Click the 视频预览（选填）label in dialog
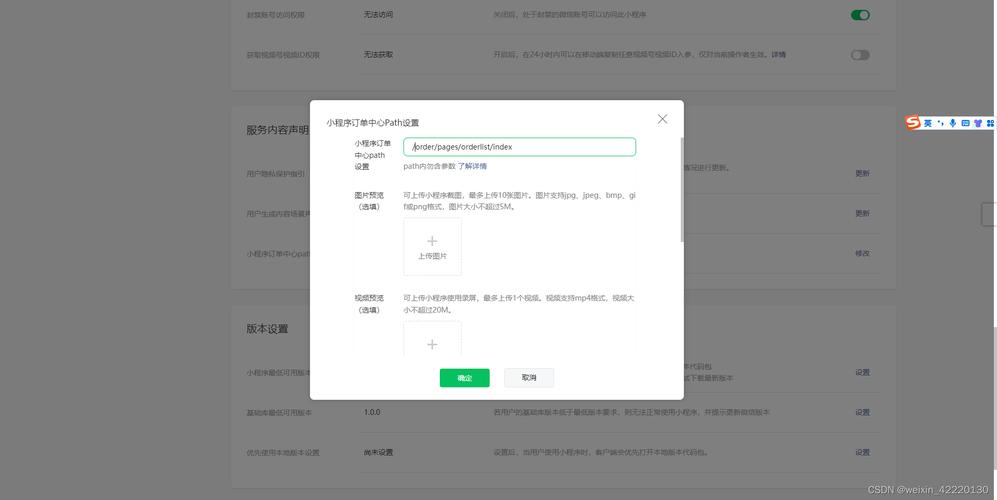997x500 pixels. [x=369, y=304]
